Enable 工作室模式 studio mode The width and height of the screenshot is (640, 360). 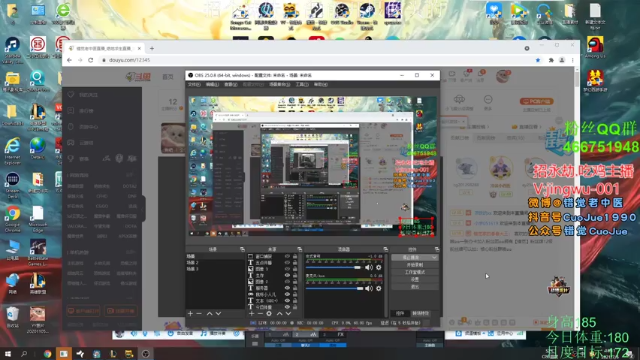click(x=415, y=272)
